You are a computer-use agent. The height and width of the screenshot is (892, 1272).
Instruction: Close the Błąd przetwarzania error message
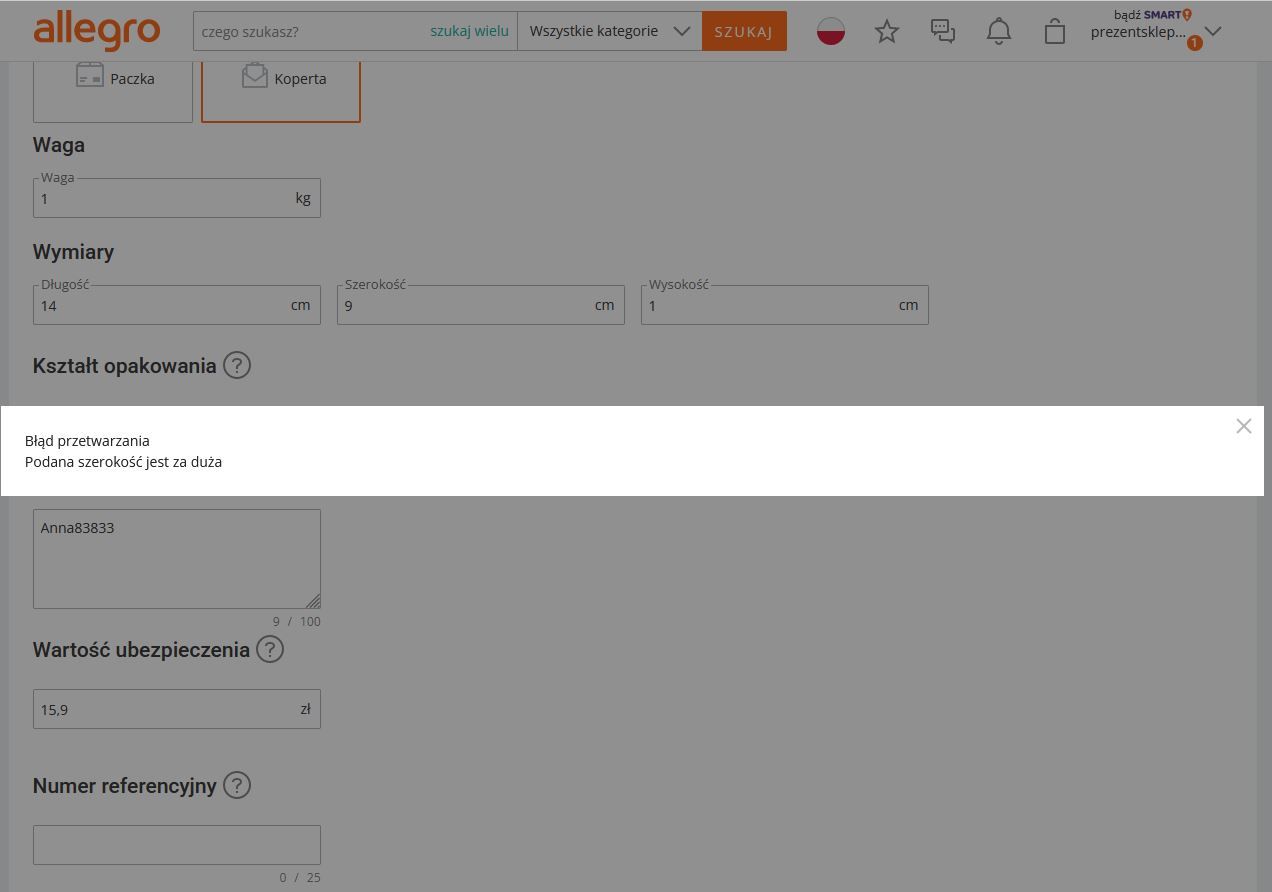coord(1243,426)
